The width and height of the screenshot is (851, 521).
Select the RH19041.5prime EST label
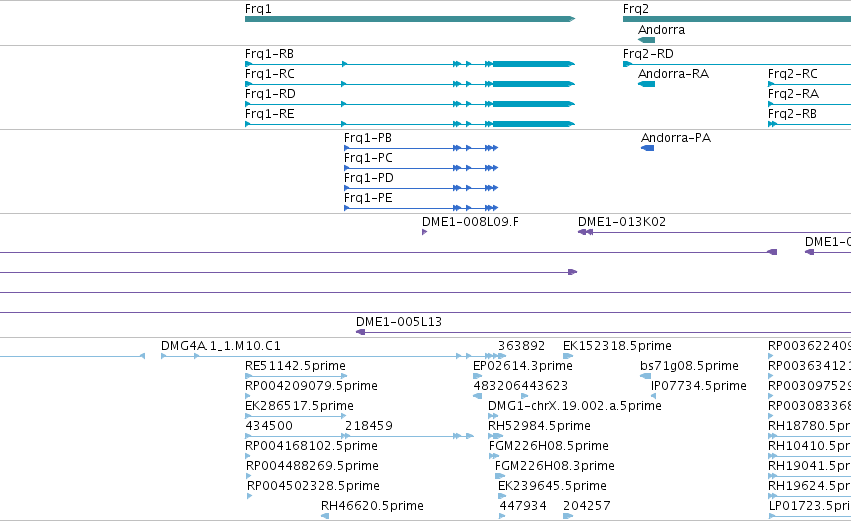pyautogui.click(x=809, y=466)
